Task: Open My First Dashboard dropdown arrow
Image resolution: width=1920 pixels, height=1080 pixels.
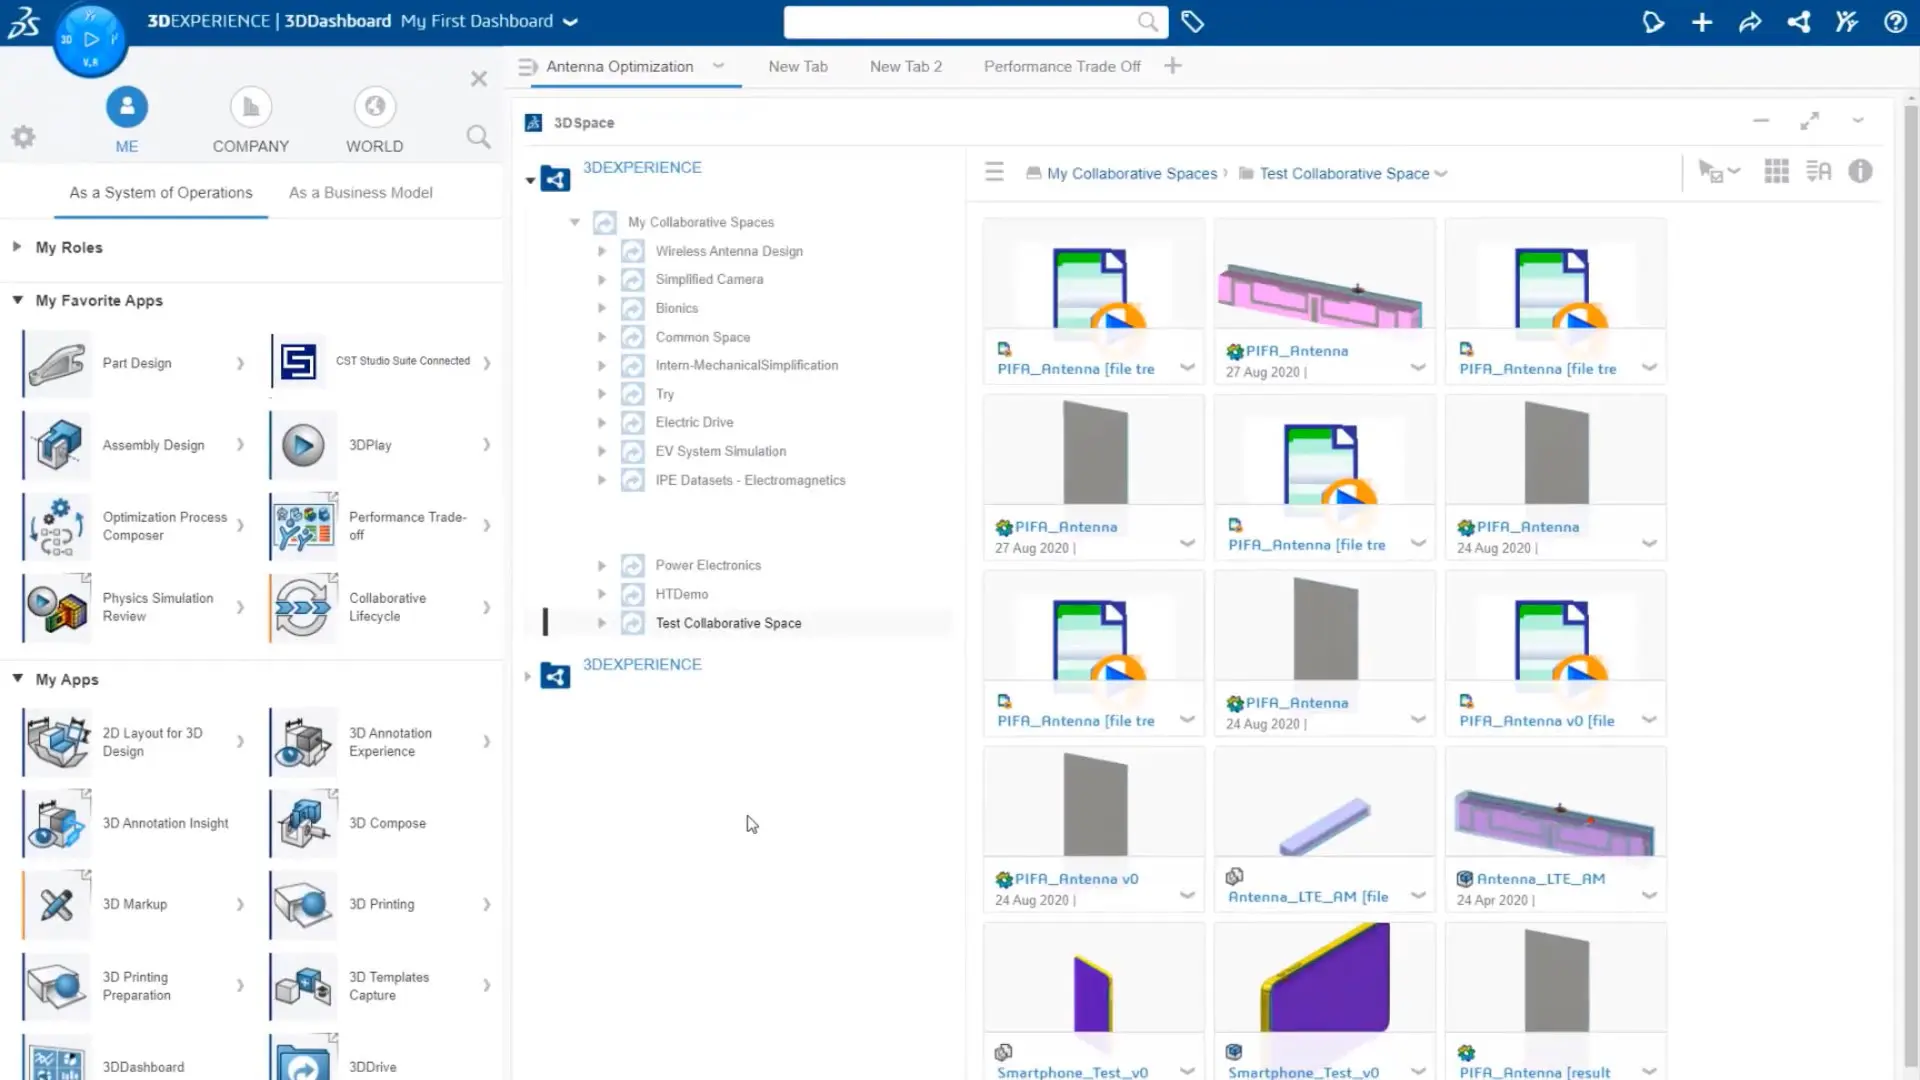Action: point(570,22)
